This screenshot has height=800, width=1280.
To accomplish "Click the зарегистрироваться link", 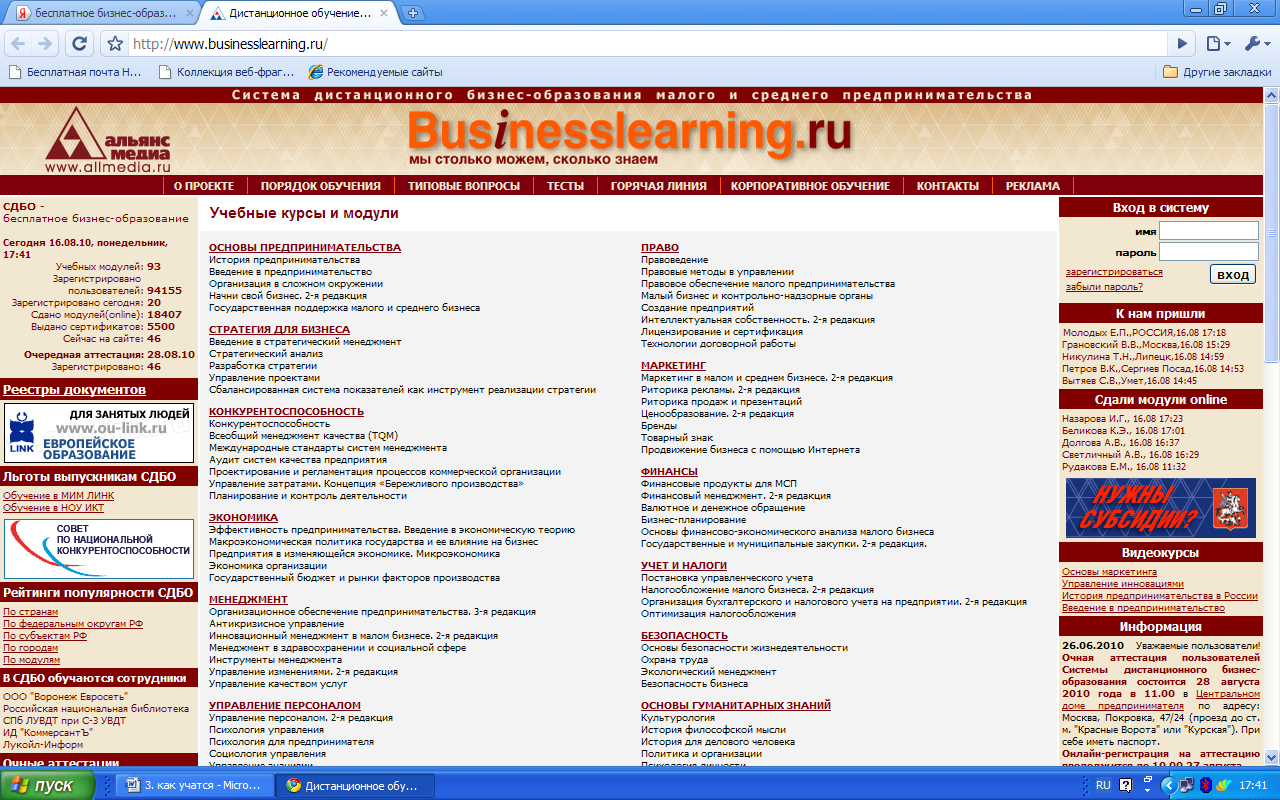I will [1114, 272].
